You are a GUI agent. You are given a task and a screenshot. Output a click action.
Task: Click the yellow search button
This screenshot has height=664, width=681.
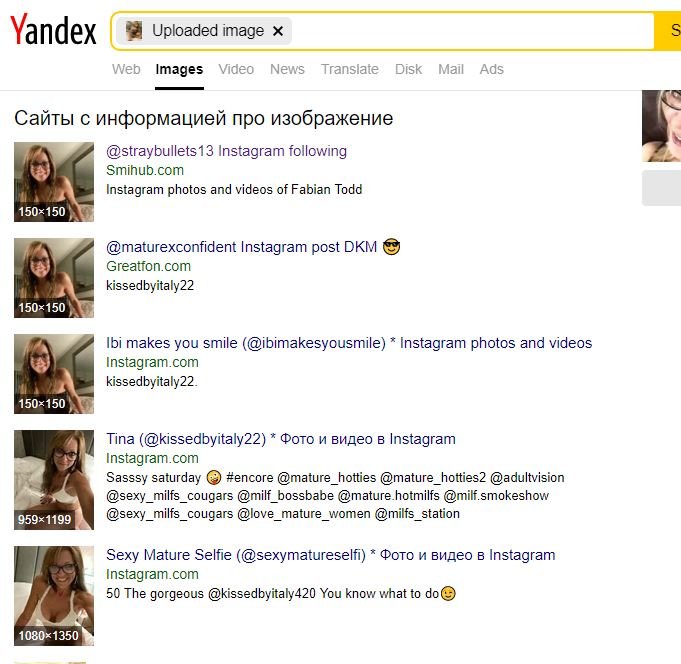(668, 31)
